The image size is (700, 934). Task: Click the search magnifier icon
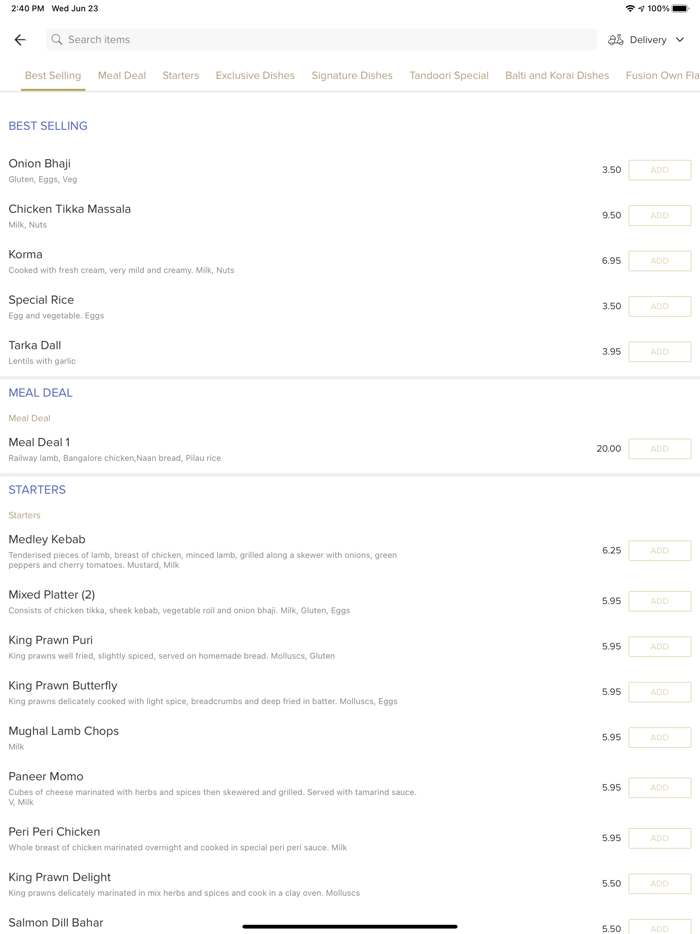tap(57, 40)
